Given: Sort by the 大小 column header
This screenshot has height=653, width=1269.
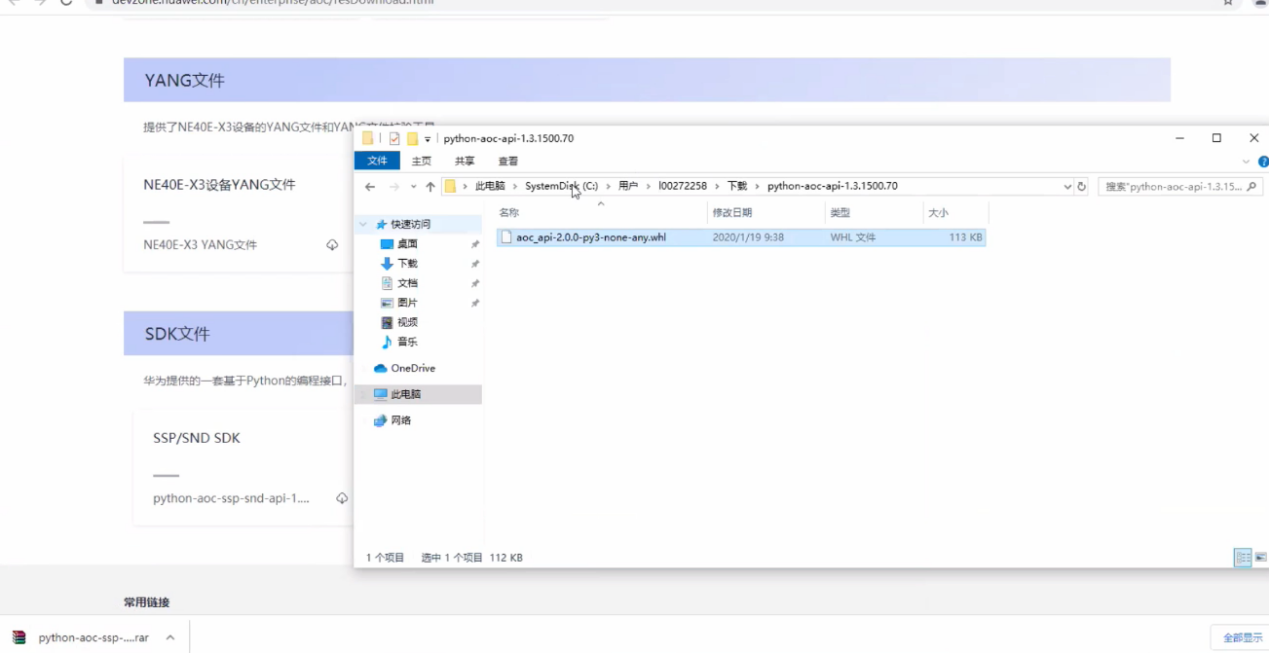Looking at the screenshot, I should pos(938,213).
